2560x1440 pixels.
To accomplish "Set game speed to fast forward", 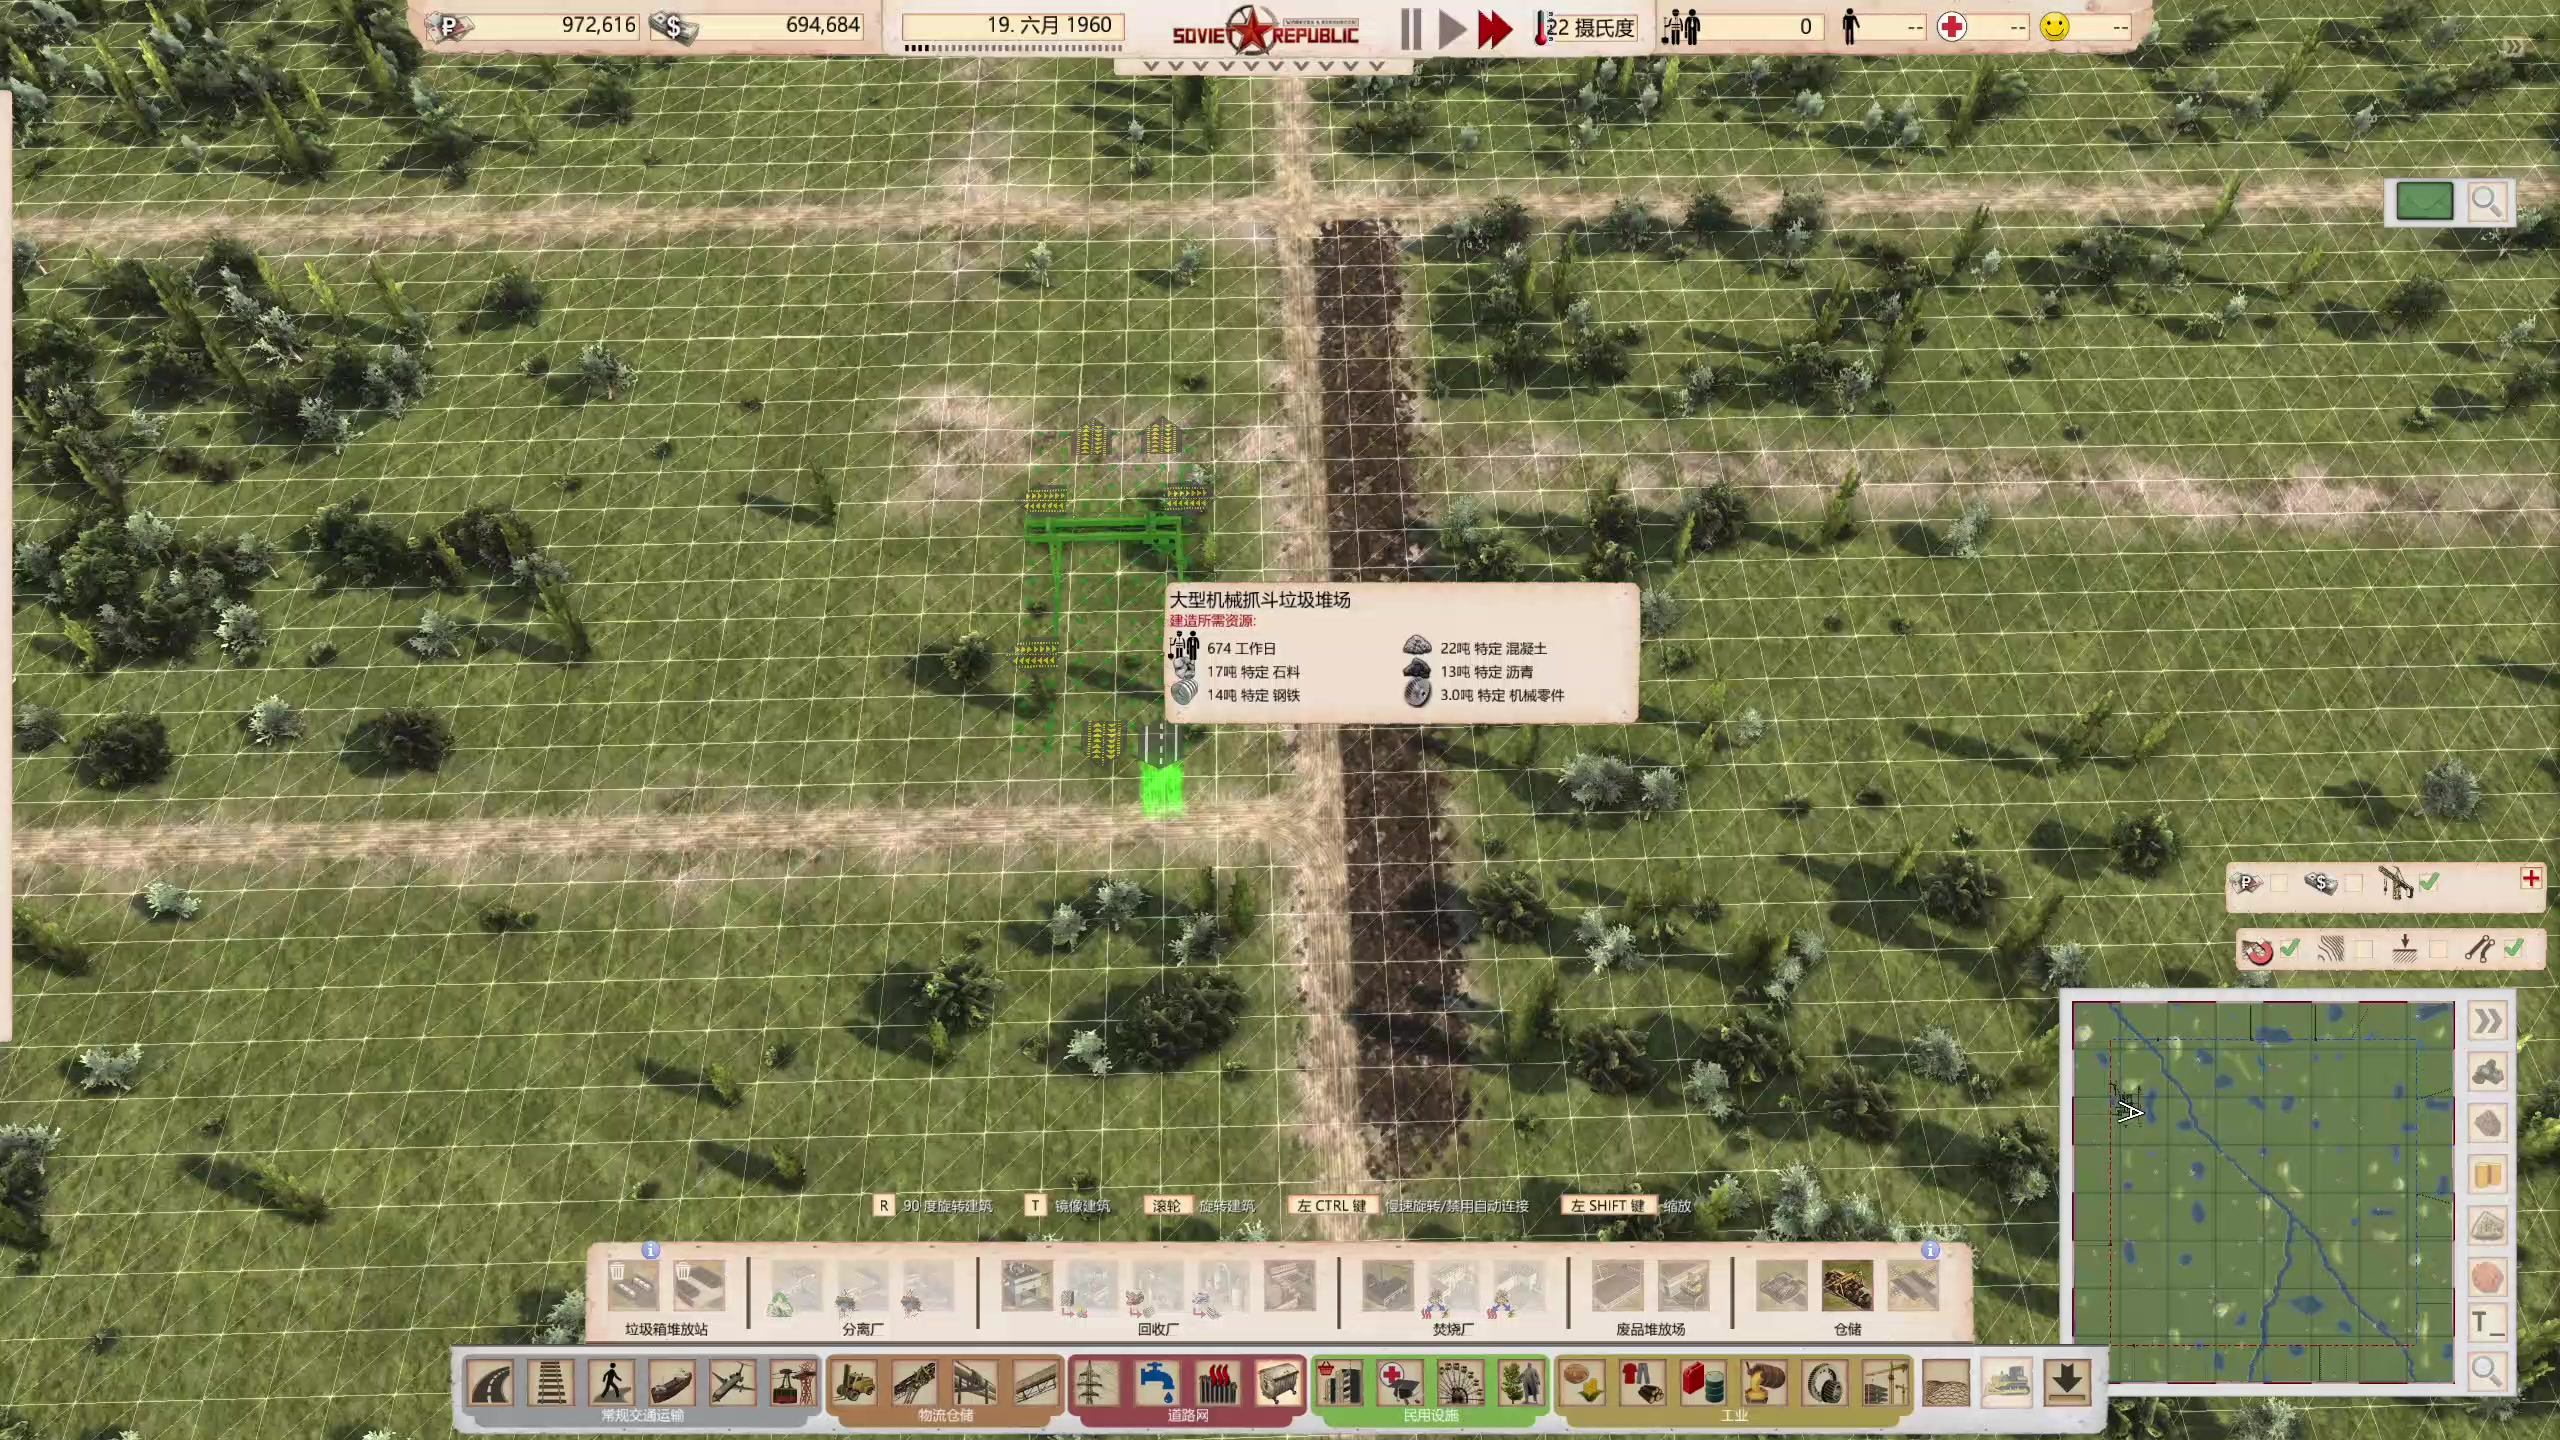I will coord(1495,29).
